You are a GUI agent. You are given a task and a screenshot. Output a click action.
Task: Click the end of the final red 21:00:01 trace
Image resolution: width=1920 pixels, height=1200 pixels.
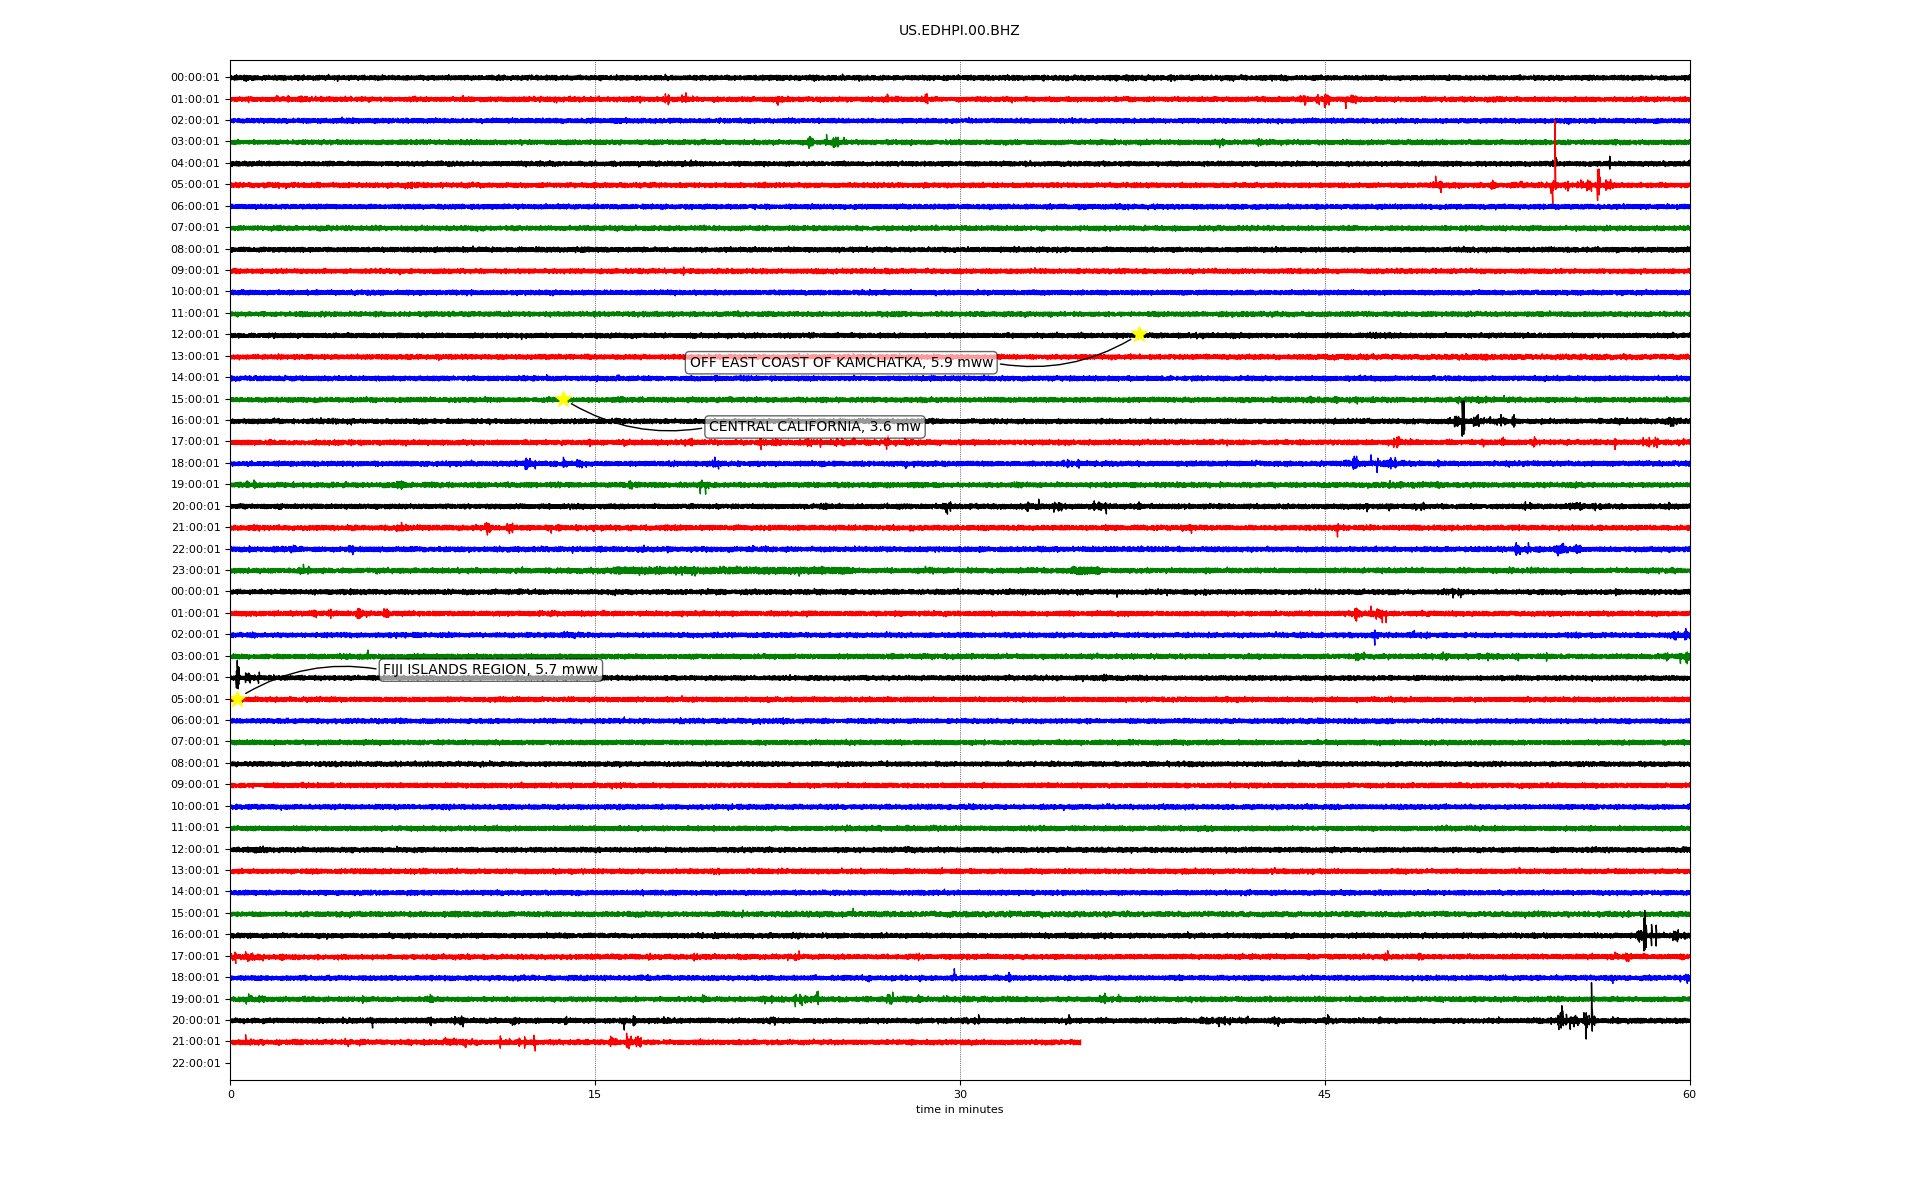click(1079, 1042)
